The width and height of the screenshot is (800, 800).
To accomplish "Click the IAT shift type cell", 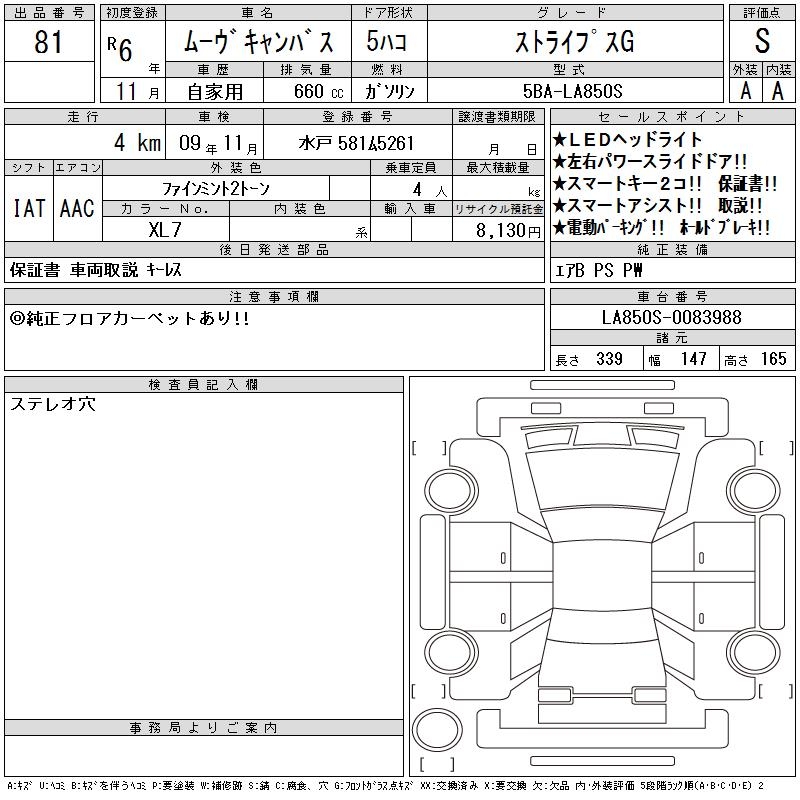I will click(x=28, y=208).
